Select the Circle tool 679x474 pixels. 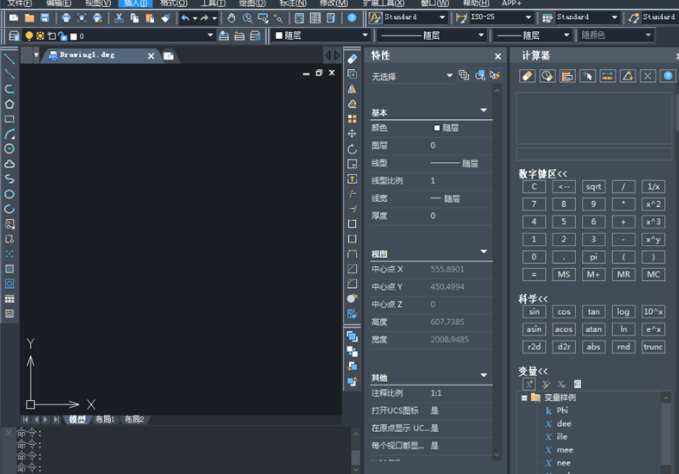9,149
